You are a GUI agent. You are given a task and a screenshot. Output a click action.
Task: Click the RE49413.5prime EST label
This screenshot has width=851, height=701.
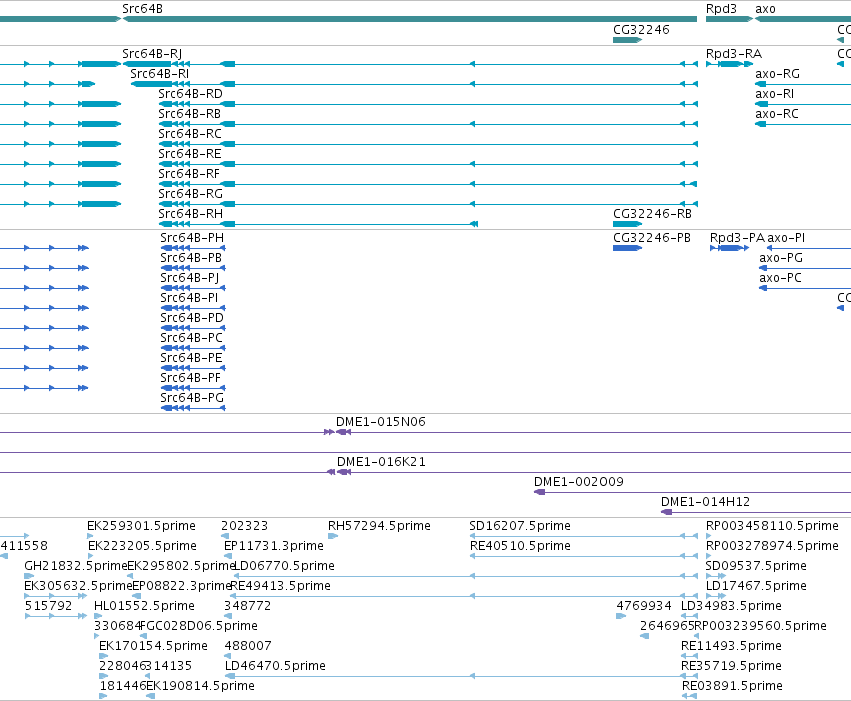(x=281, y=586)
